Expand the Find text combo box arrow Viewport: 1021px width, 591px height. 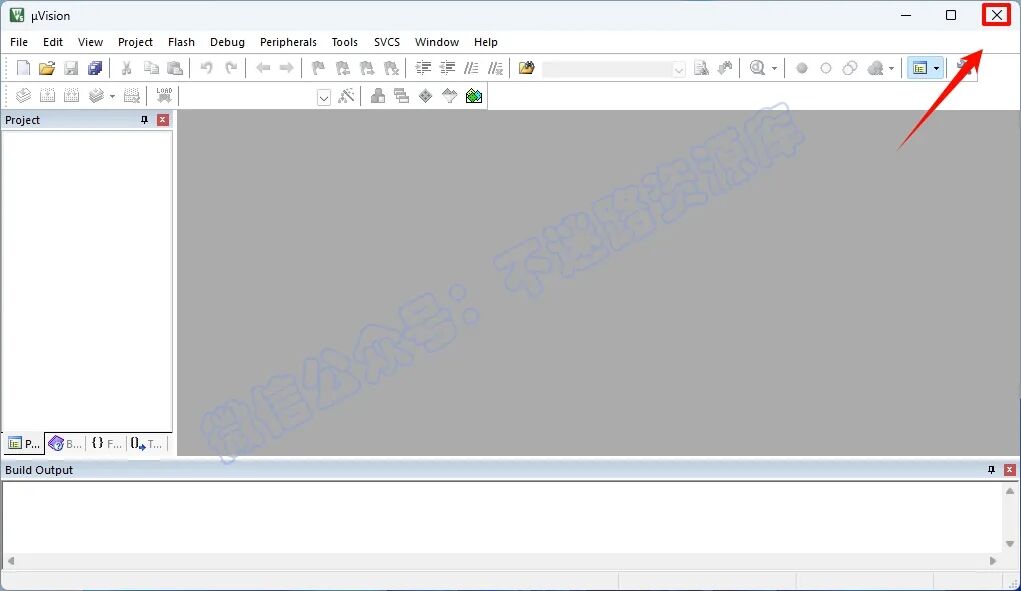(x=678, y=69)
